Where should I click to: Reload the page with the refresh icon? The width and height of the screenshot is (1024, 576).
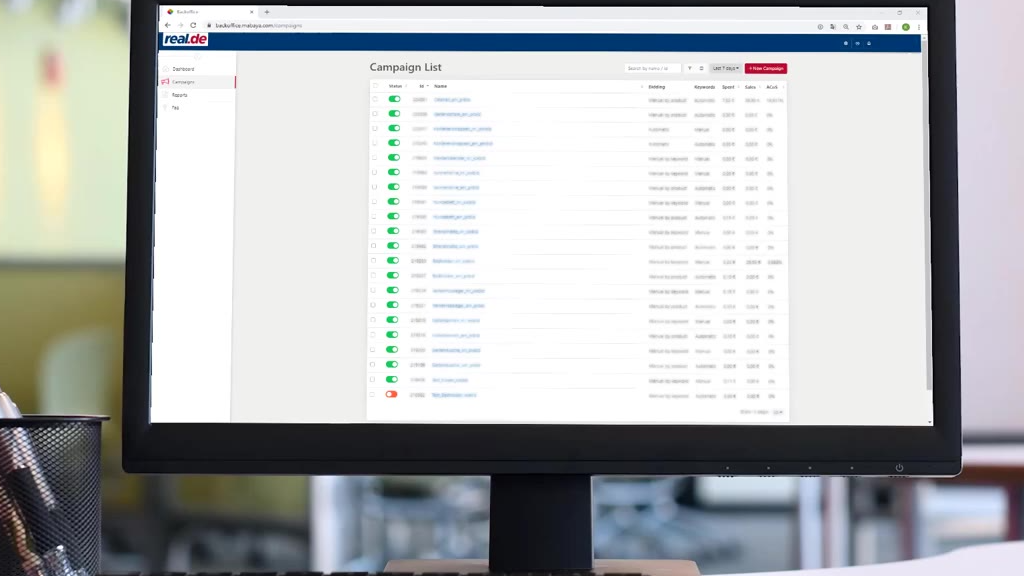click(193, 25)
